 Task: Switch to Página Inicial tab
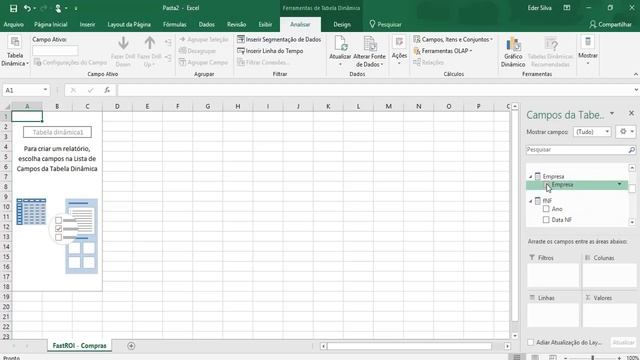[51, 24]
